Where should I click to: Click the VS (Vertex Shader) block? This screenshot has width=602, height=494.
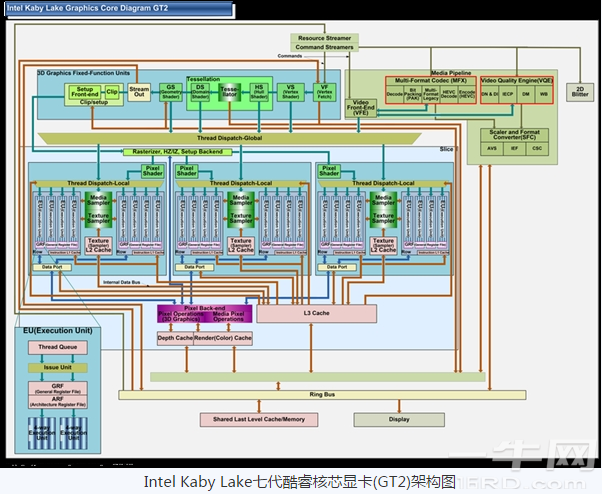click(x=291, y=92)
